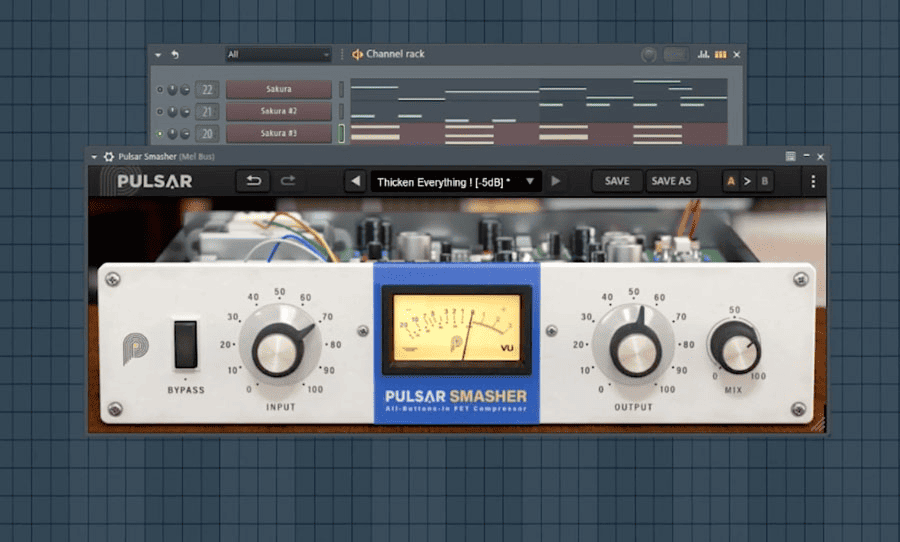900x542 pixels.
Task: Click the redo arrow in Pulsar toolbar
Action: pyautogui.click(x=288, y=181)
